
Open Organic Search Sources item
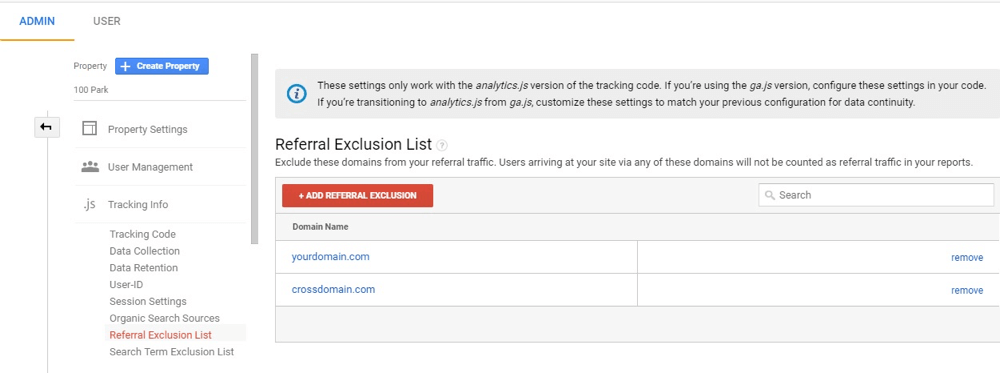click(165, 318)
